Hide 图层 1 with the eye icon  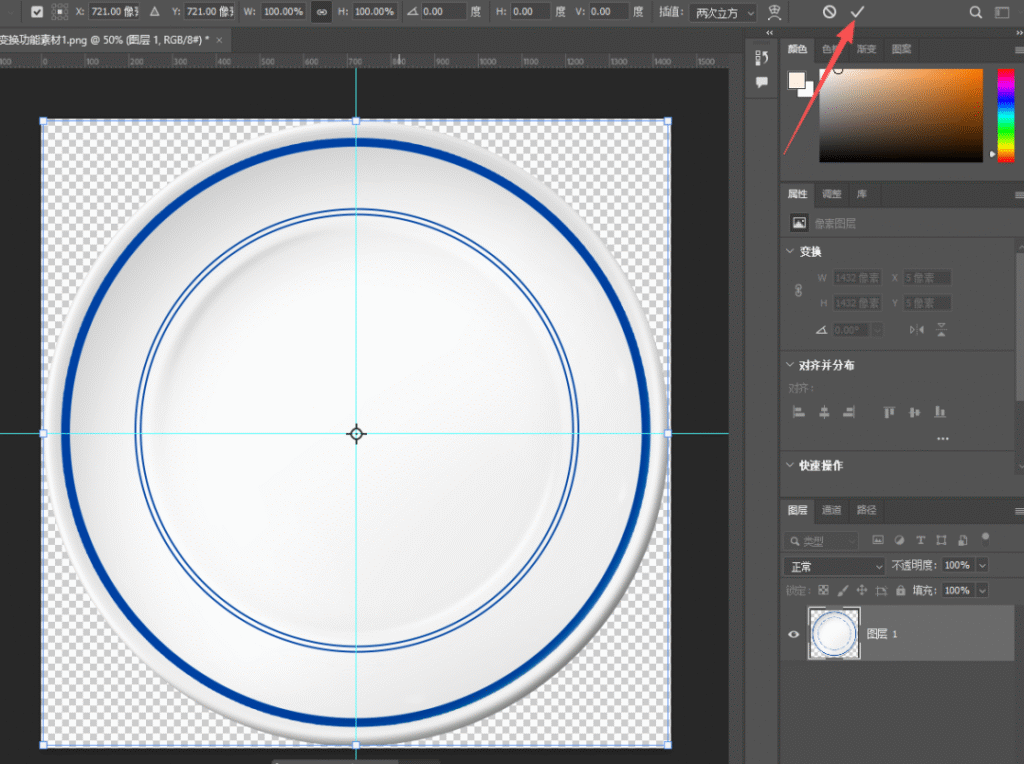793,634
